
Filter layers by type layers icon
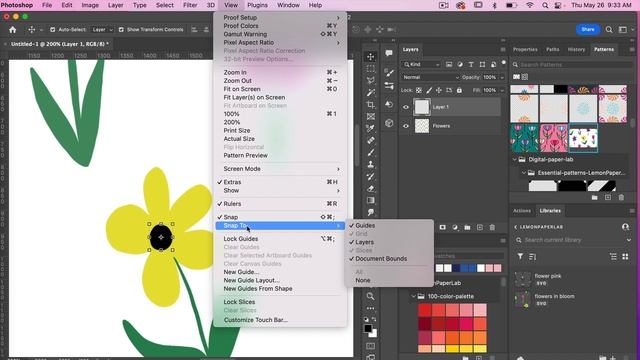pyautogui.click(x=471, y=64)
